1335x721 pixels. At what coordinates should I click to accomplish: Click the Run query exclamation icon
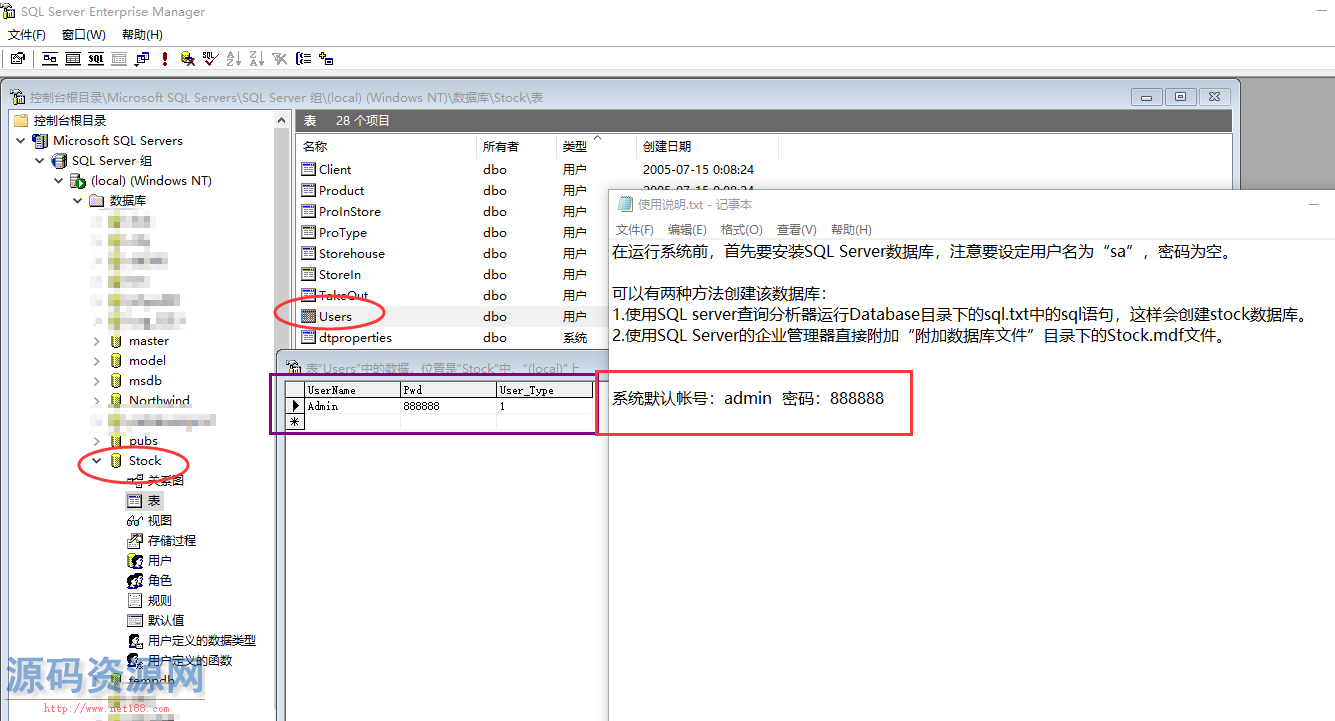pos(164,59)
